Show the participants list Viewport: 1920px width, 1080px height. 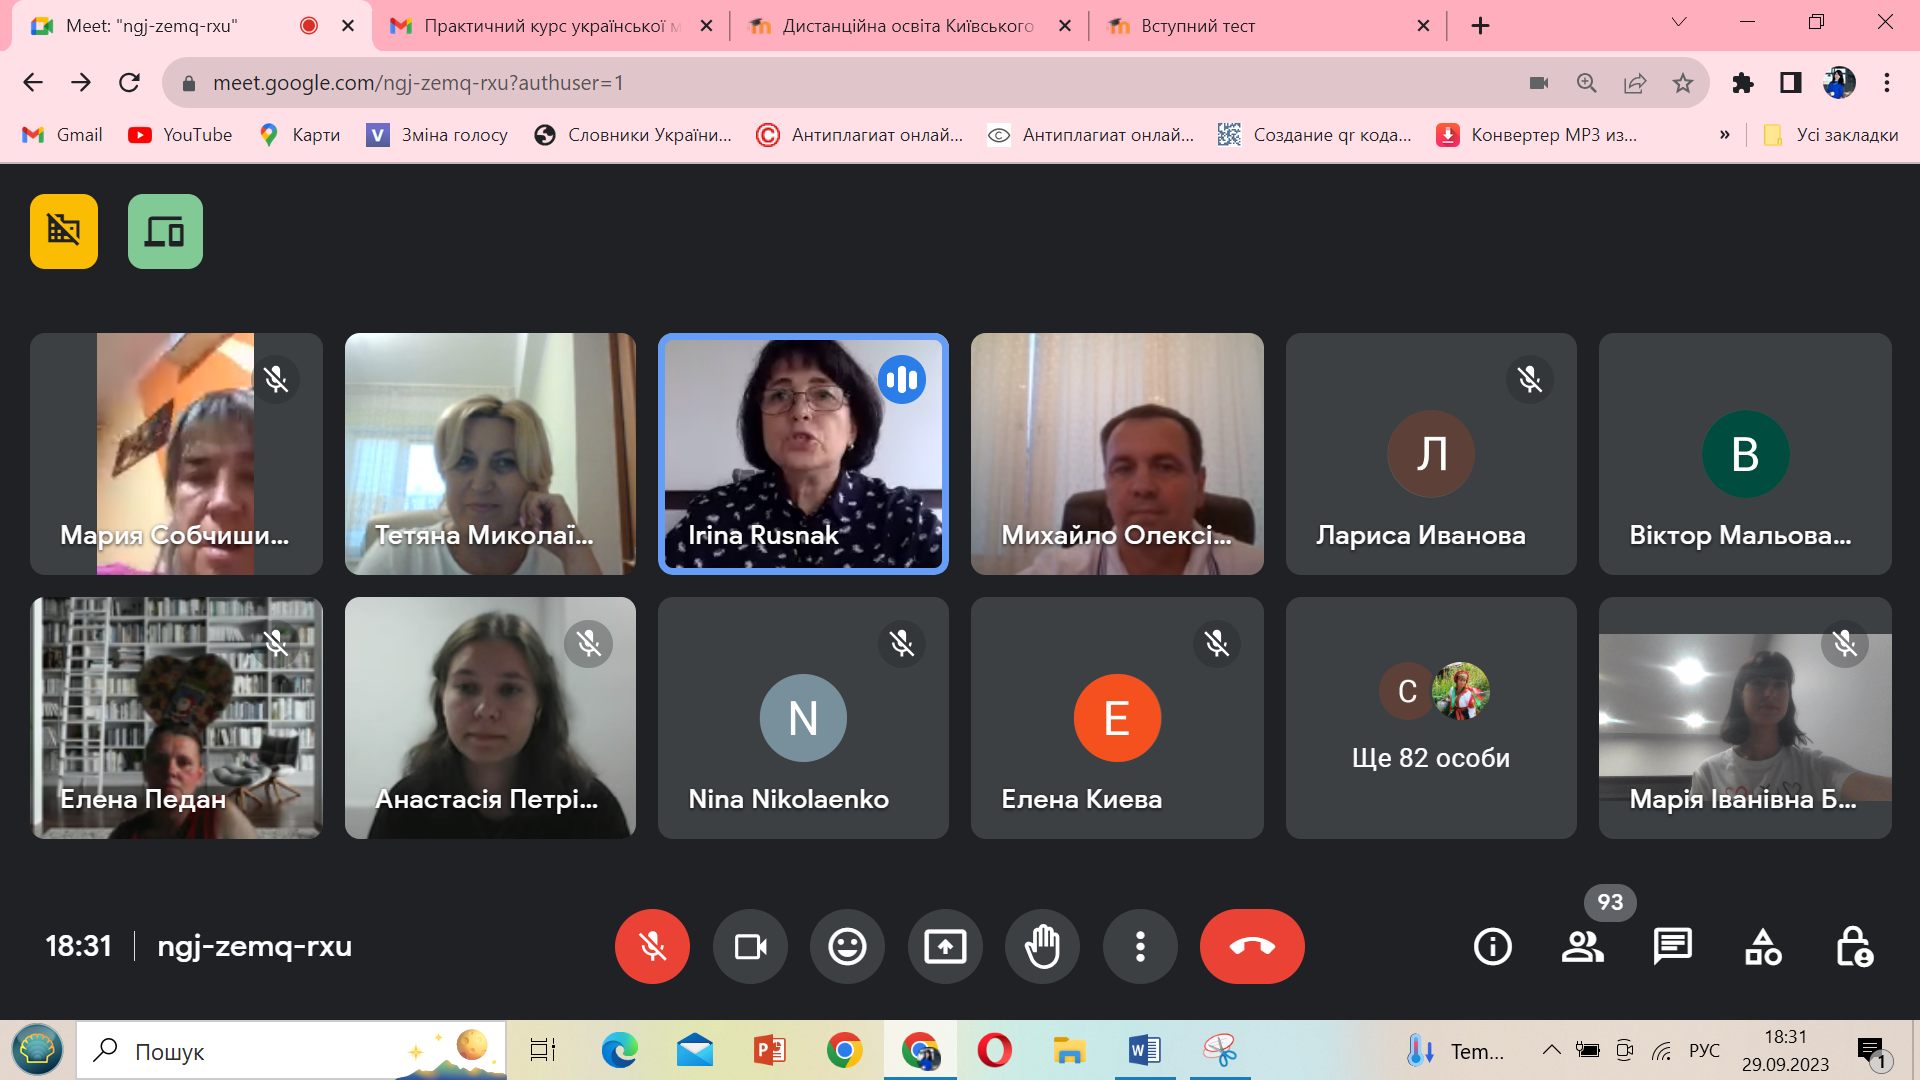coord(1582,946)
